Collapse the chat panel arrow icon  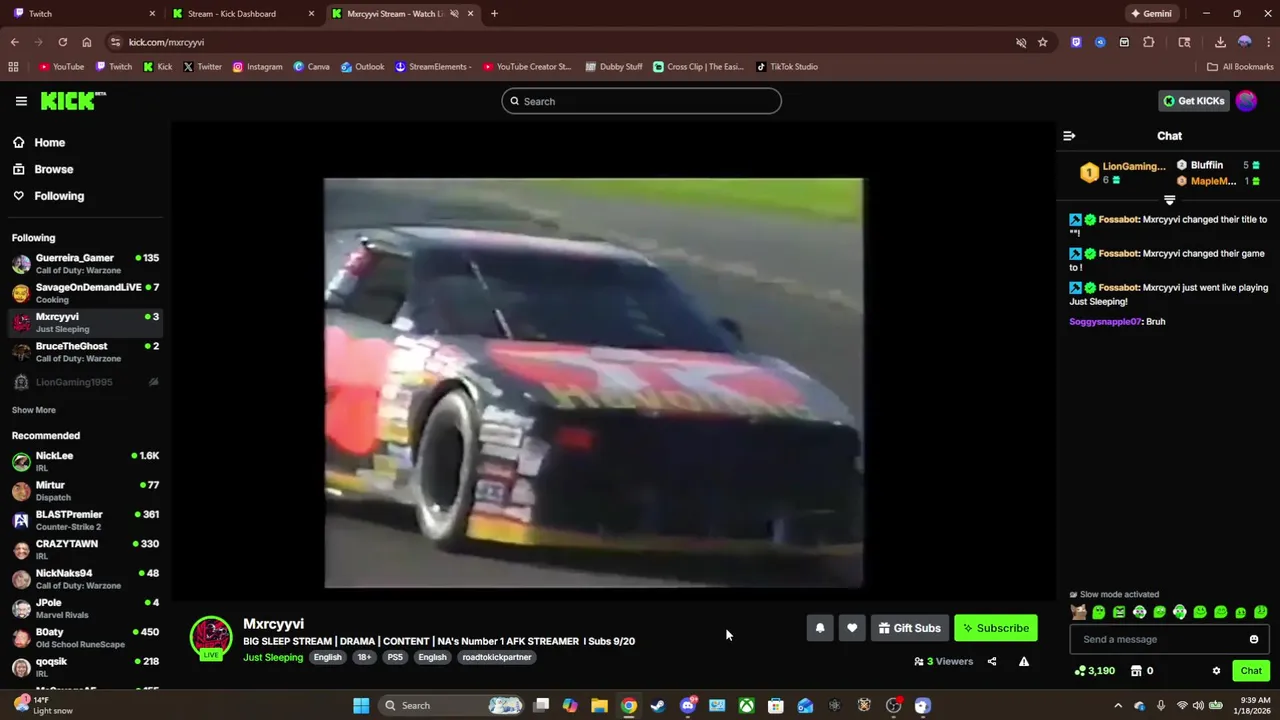point(1069,136)
